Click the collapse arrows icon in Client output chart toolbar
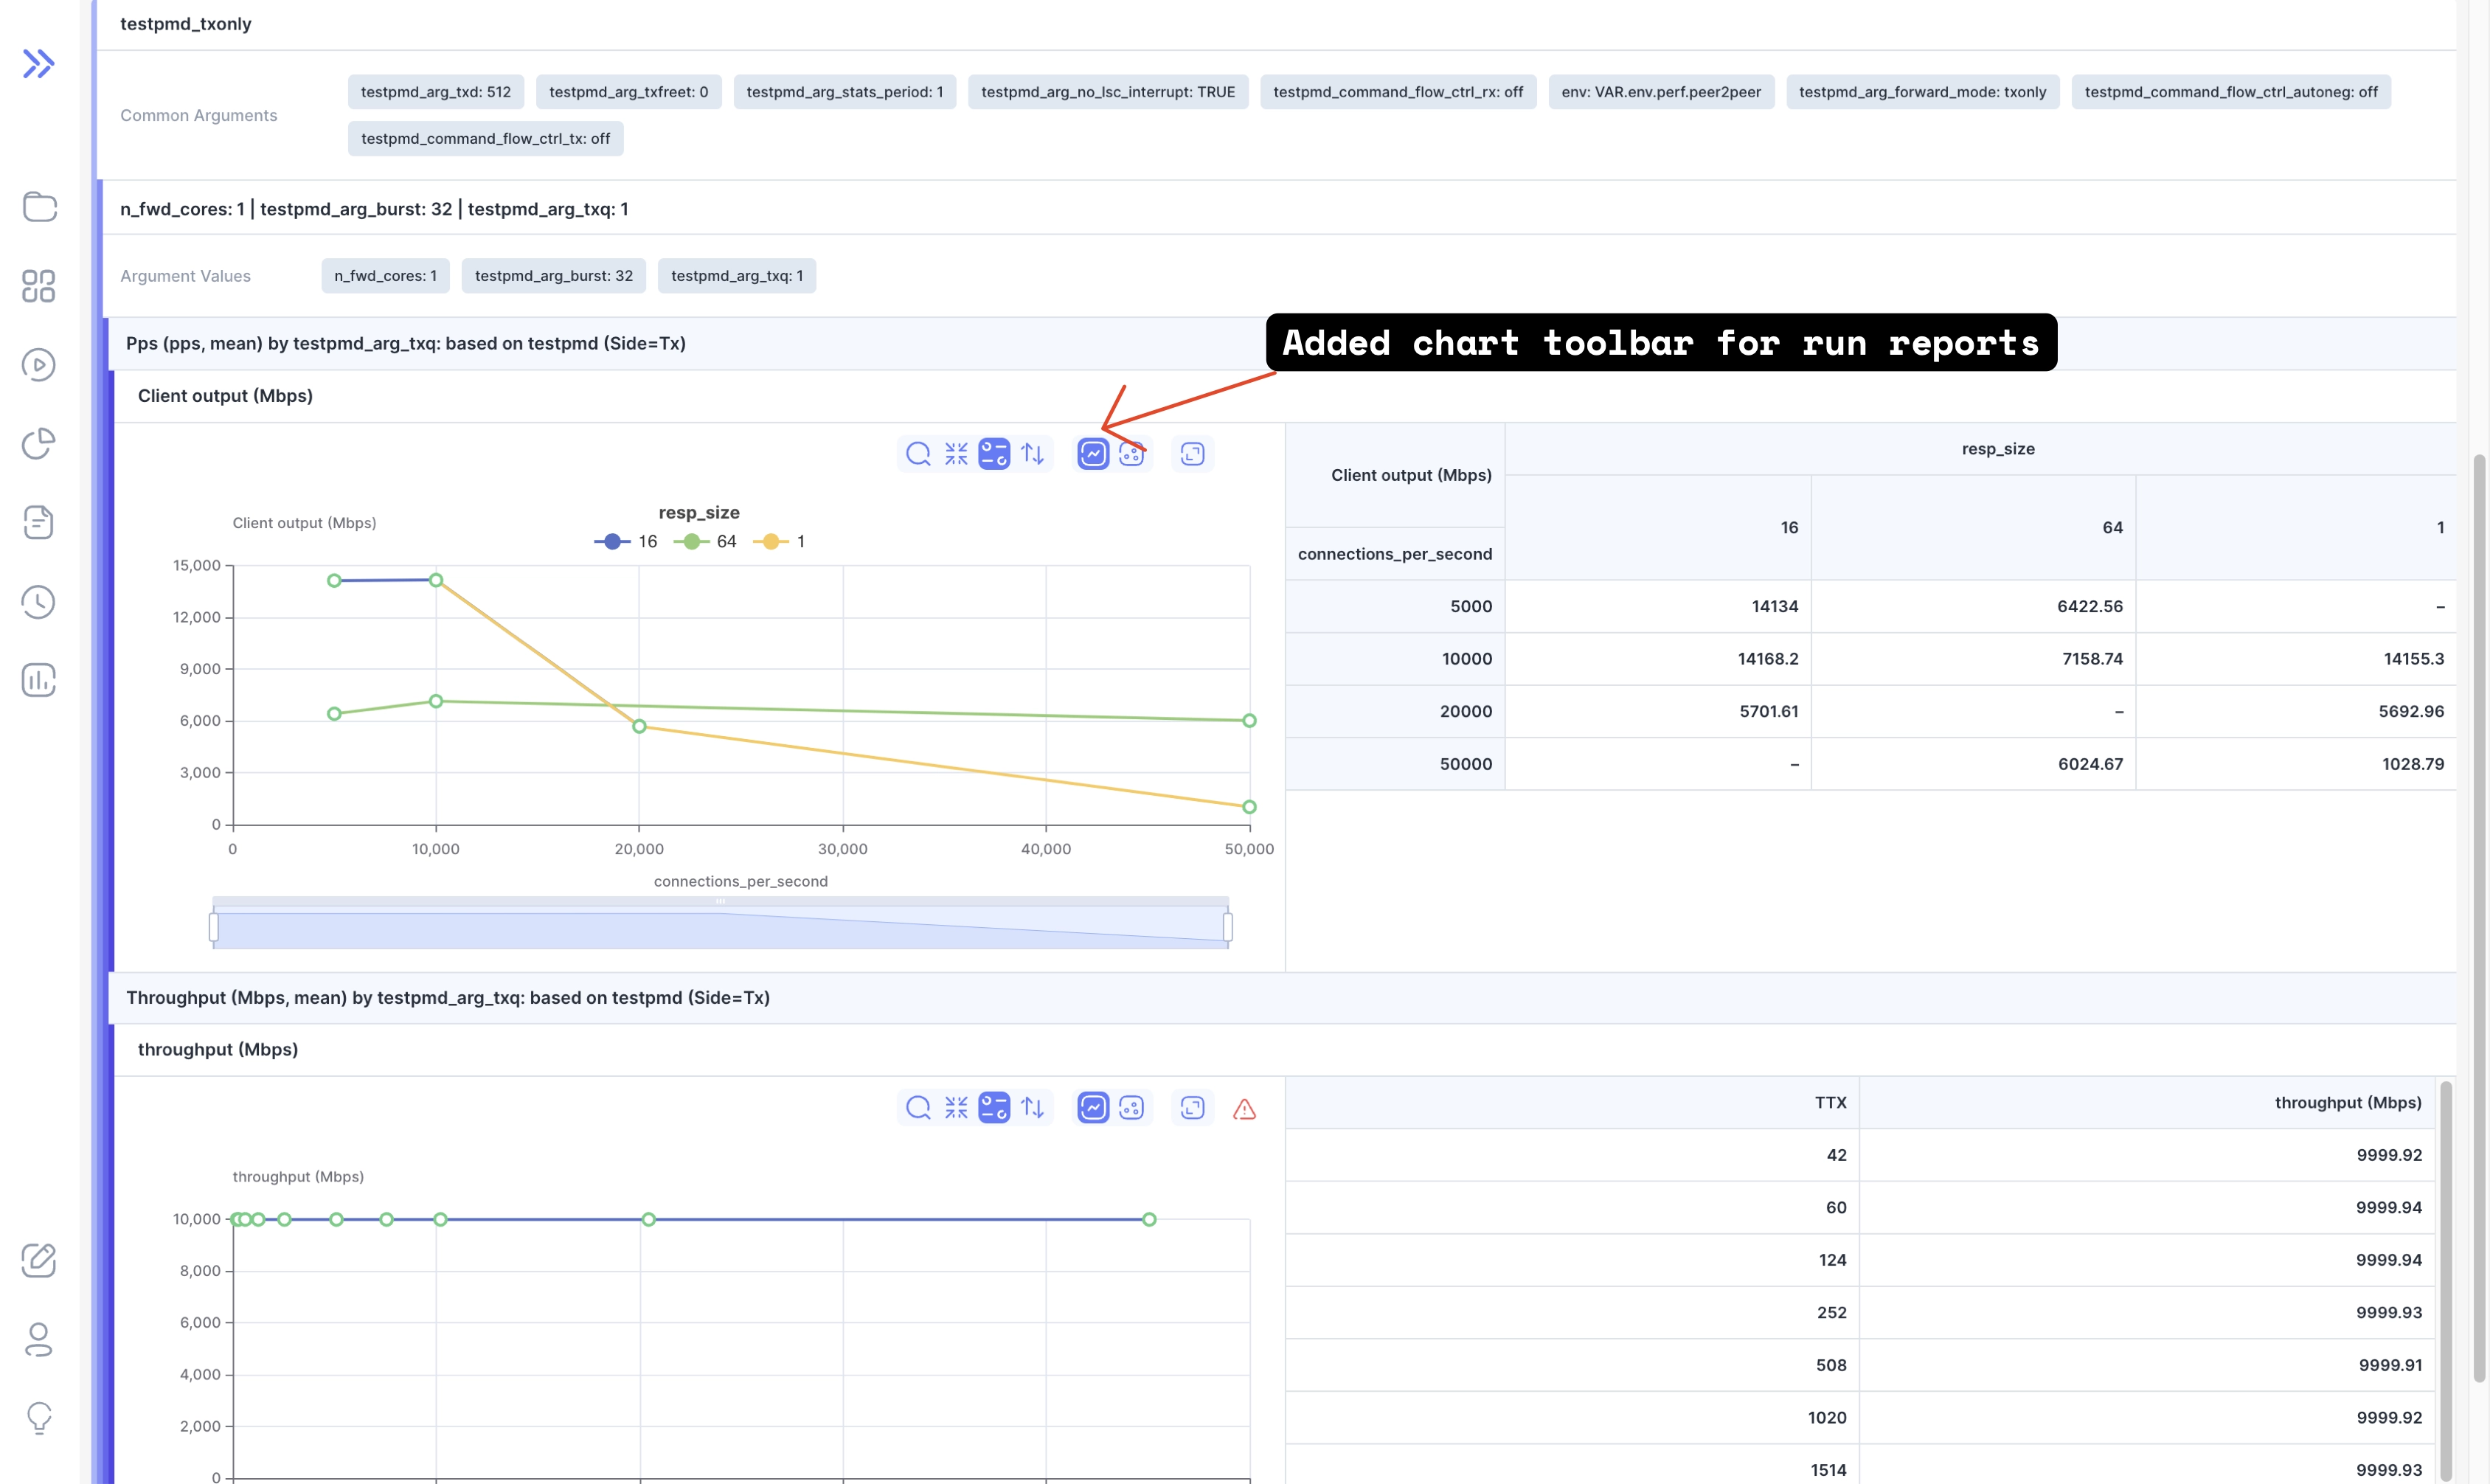Screen dimensions: 2490x1484 point(956,454)
